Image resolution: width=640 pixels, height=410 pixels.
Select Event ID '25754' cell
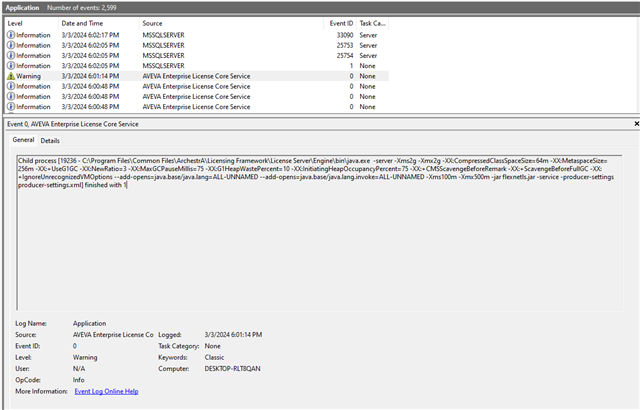point(345,55)
